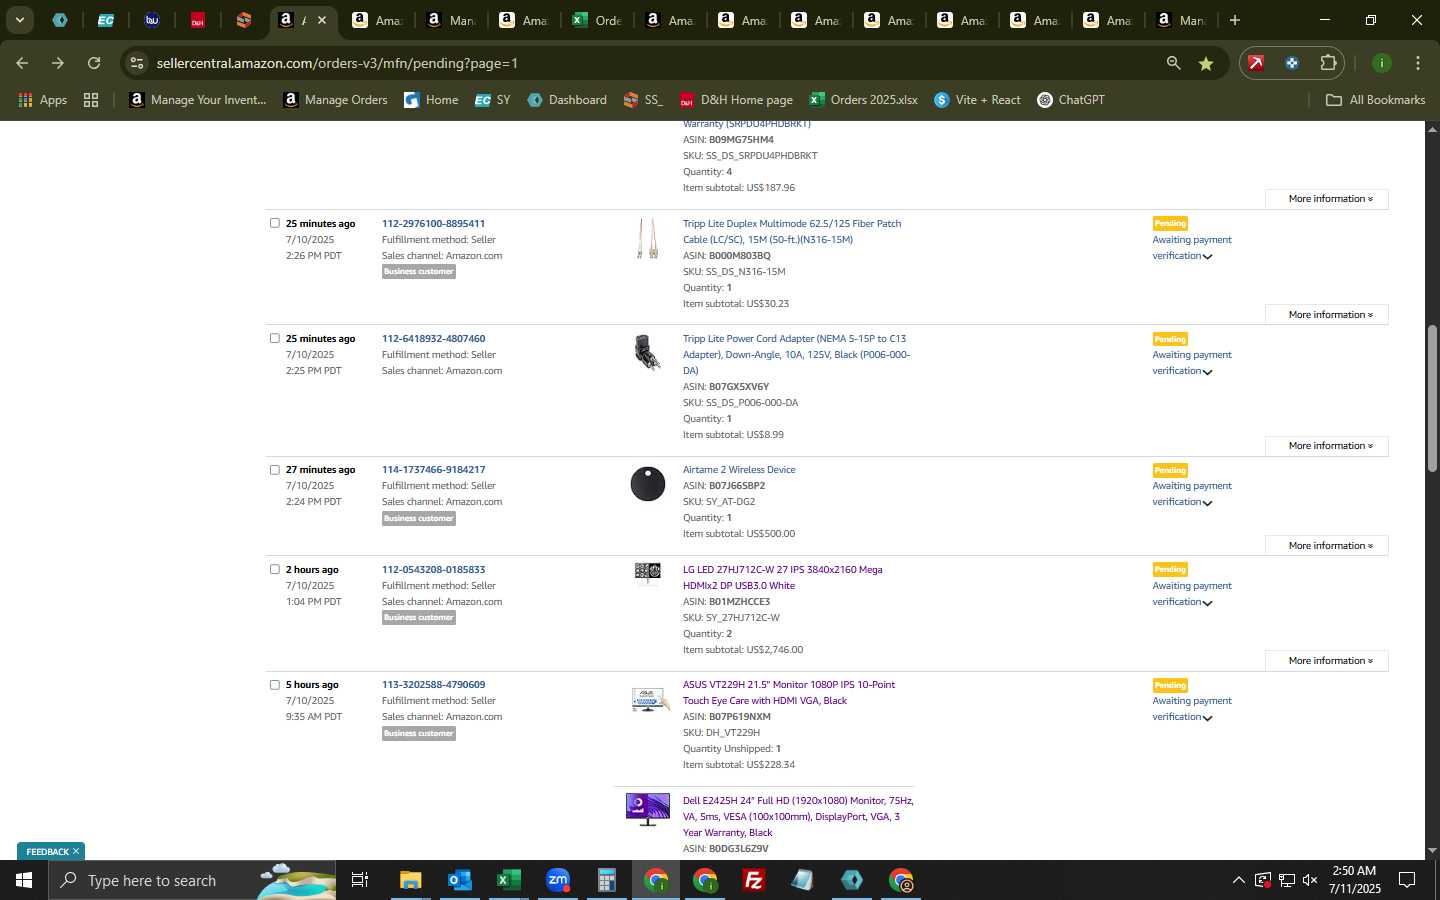Viewport: 1440px width, 900px height.
Task: Open Excel from the taskbar
Action: pyautogui.click(x=508, y=880)
